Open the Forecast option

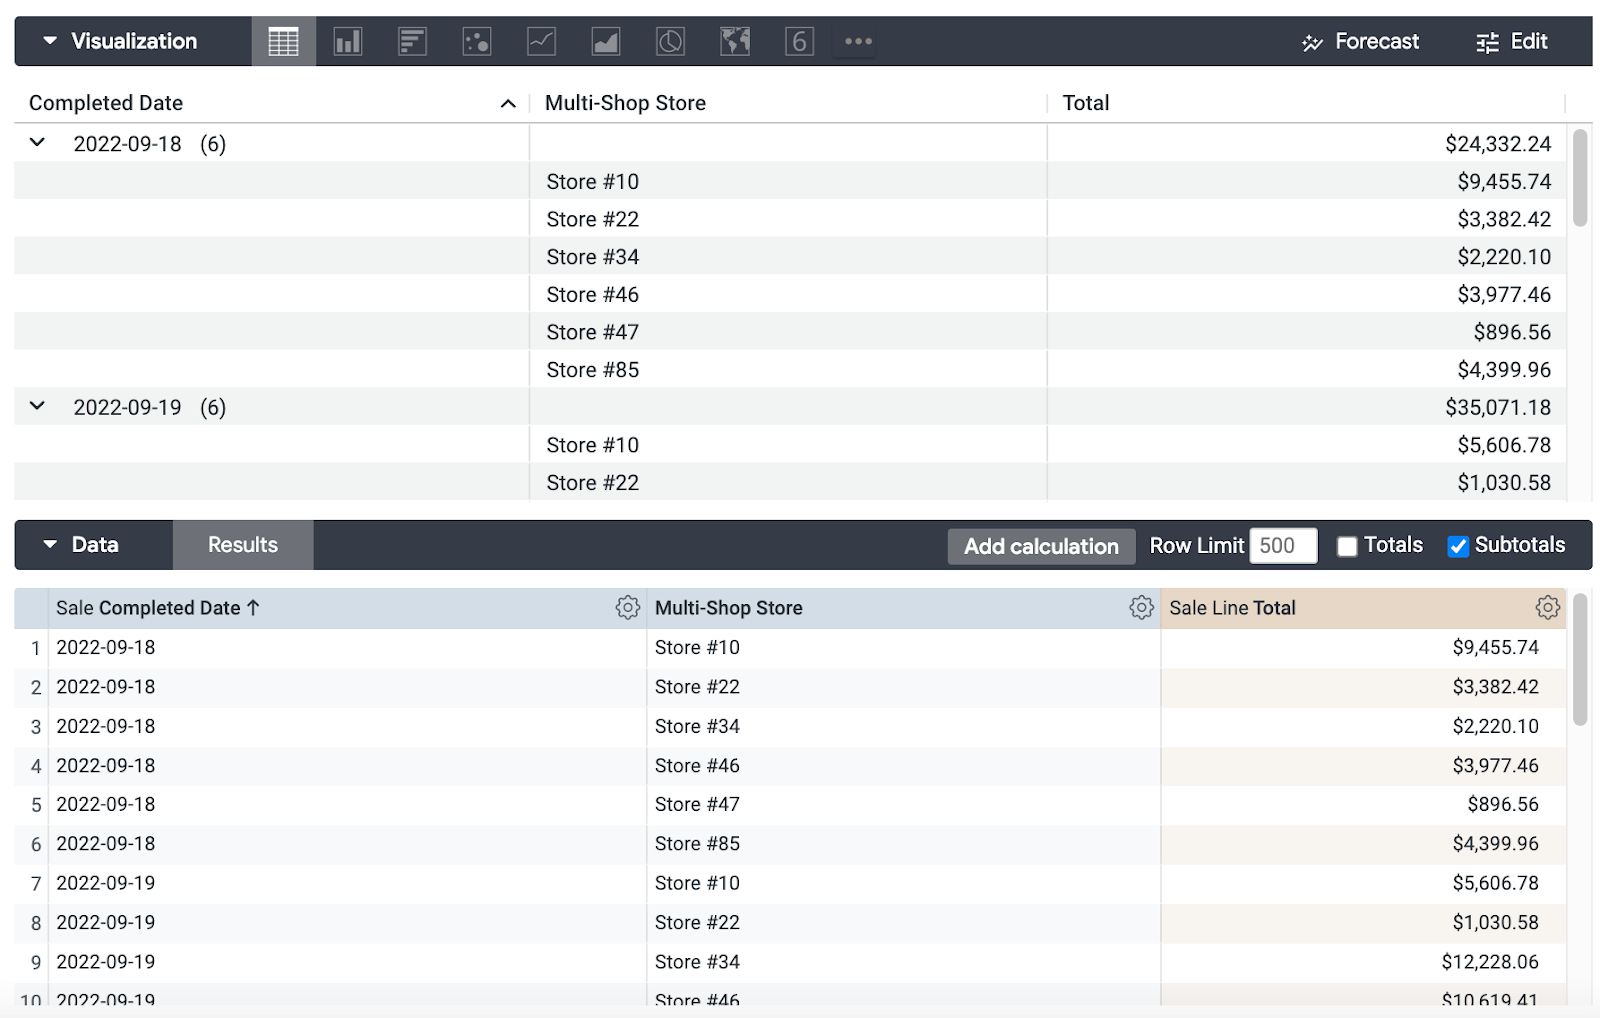tap(1360, 42)
